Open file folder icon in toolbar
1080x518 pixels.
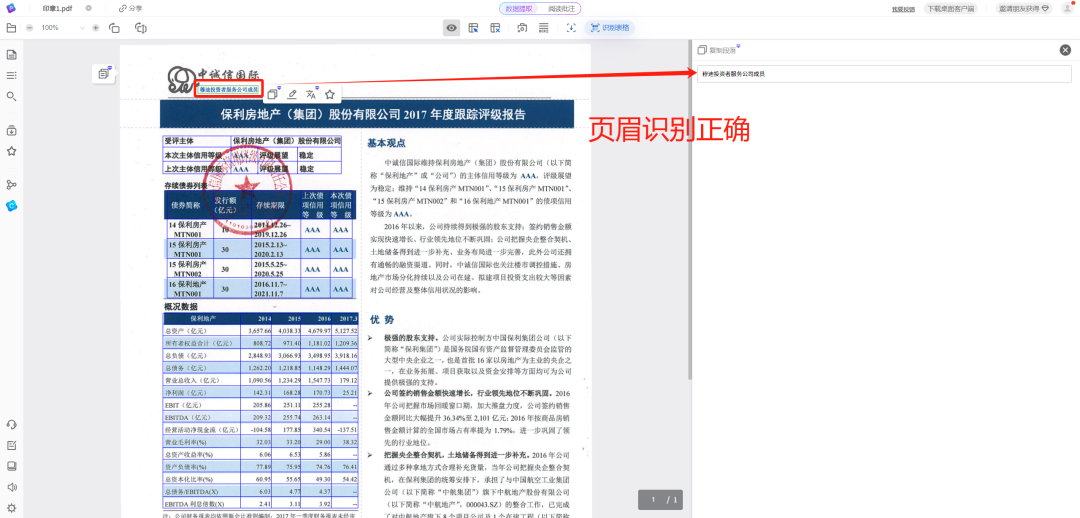(11, 28)
